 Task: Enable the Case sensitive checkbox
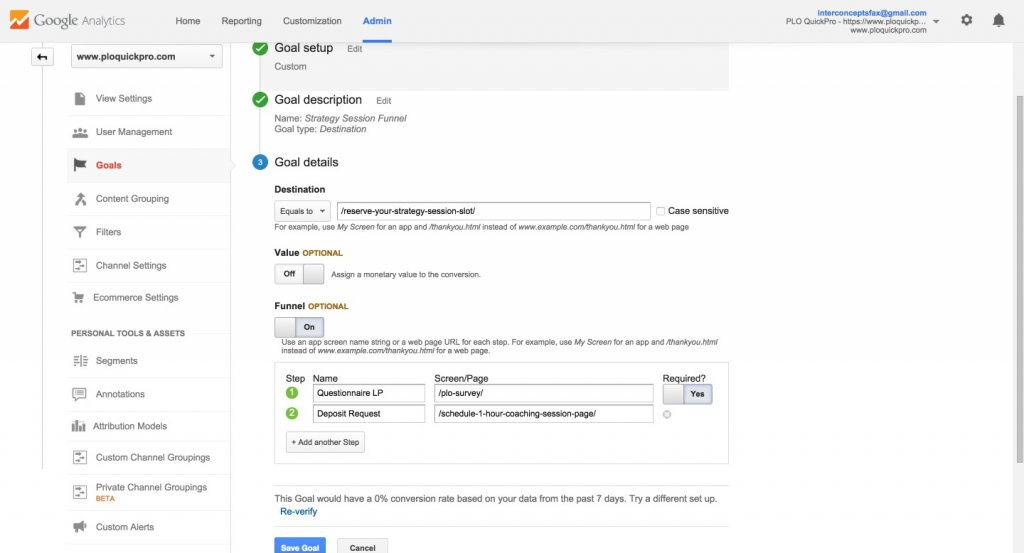[x=660, y=211]
